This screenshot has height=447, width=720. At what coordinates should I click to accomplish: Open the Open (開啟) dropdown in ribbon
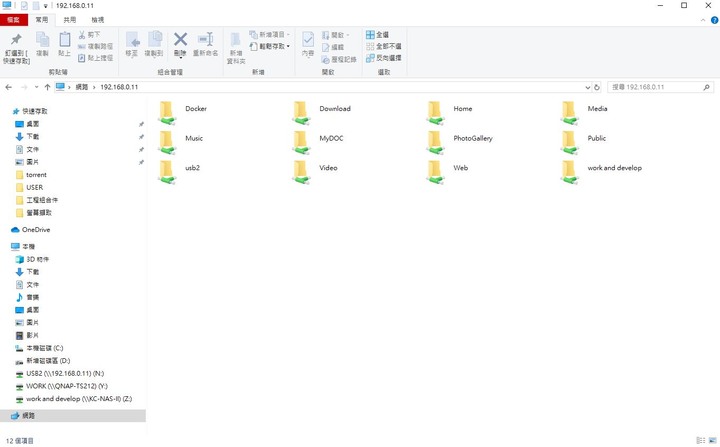[x=335, y=35]
